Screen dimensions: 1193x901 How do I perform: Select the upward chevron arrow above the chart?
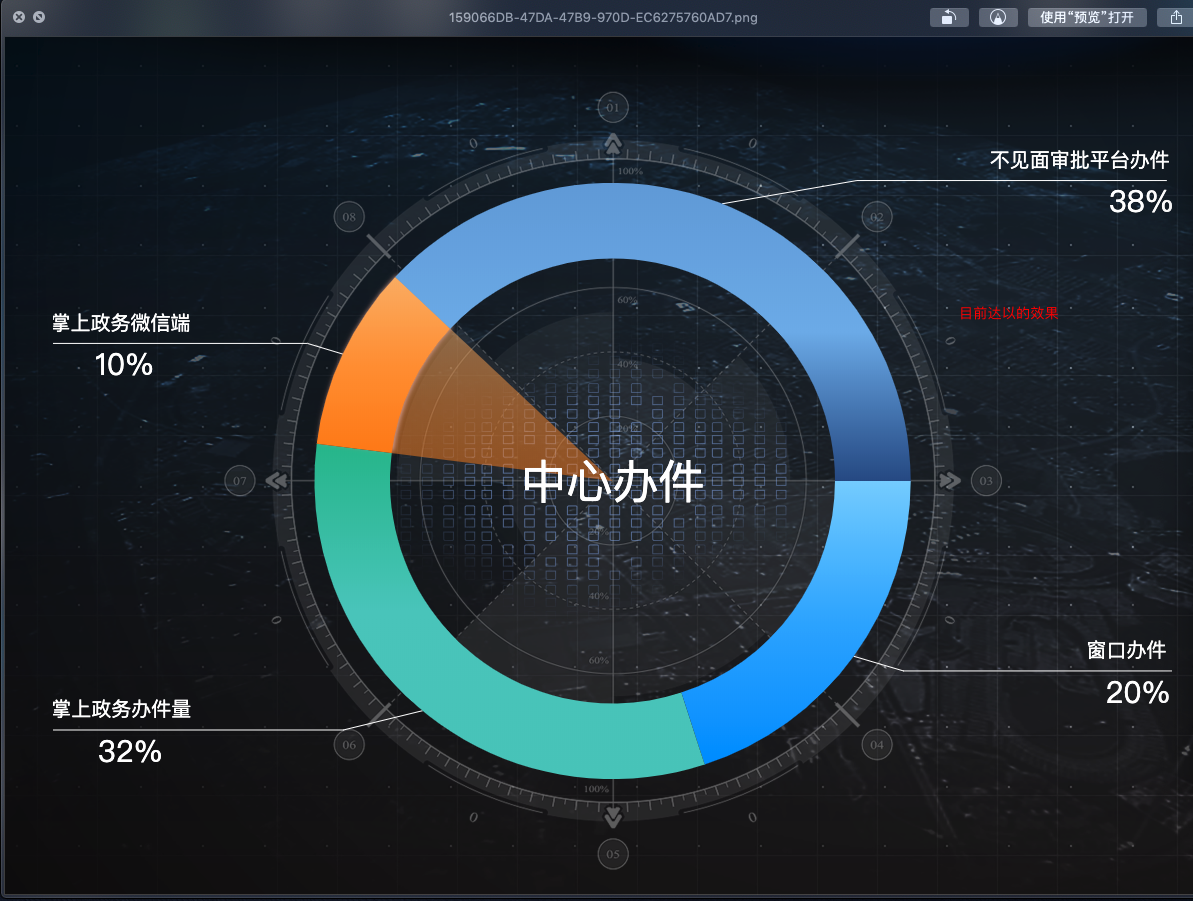point(613,144)
